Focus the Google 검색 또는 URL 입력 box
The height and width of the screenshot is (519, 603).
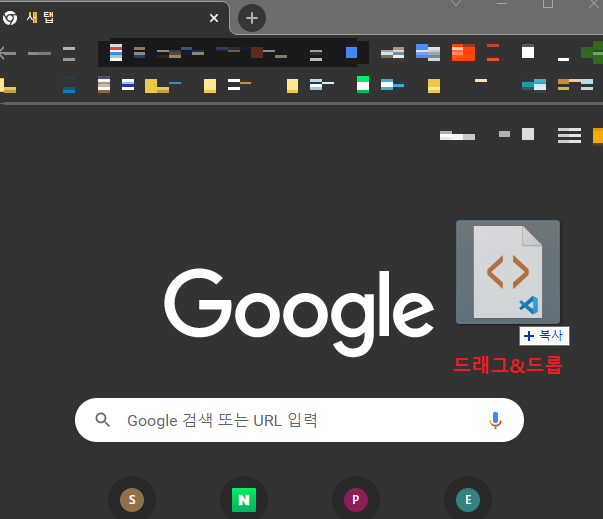point(299,420)
